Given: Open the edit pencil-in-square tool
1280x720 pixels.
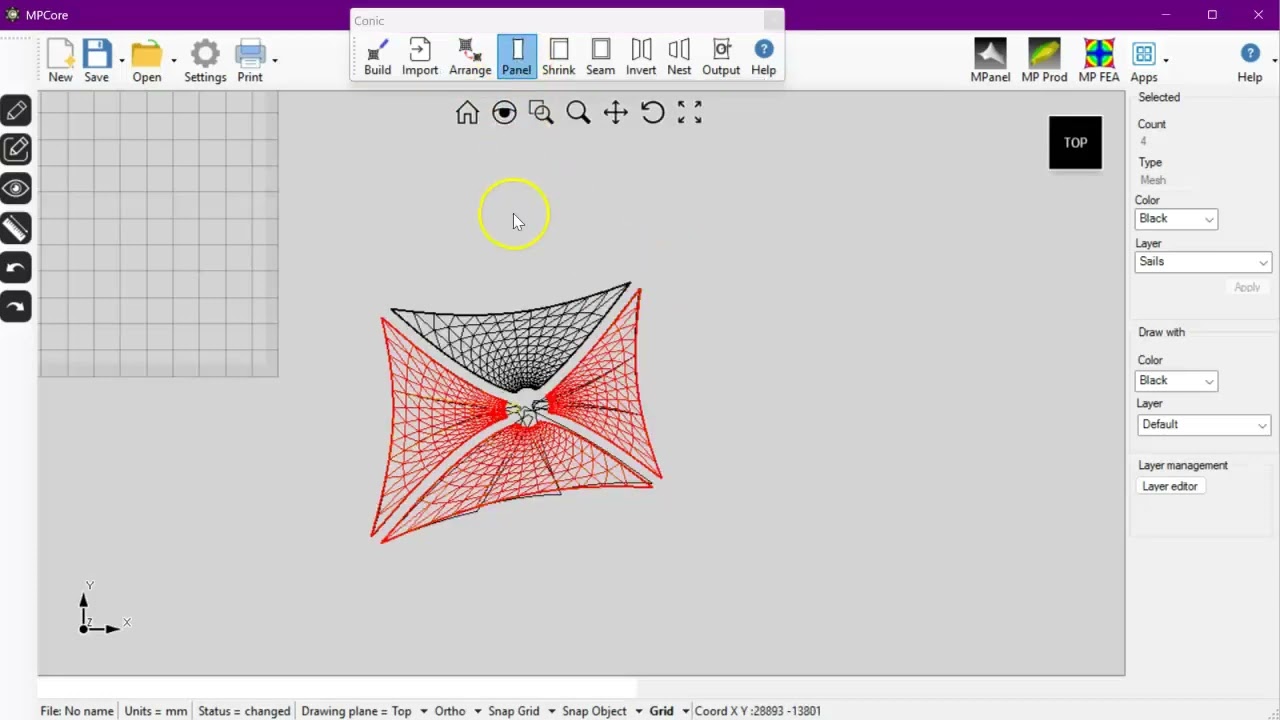Looking at the screenshot, I should pyautogui.click(x=16, y=150).
